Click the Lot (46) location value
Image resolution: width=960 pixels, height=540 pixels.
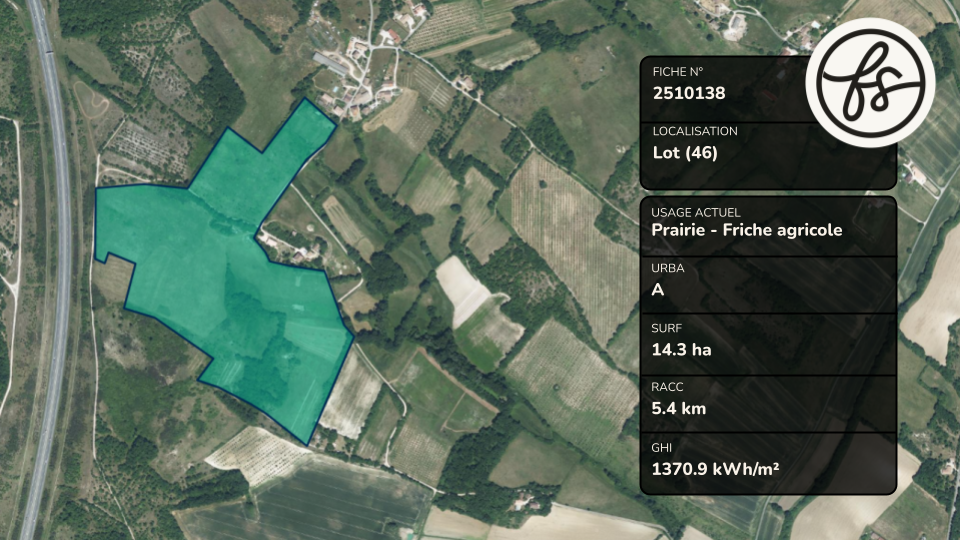[684, 152]
